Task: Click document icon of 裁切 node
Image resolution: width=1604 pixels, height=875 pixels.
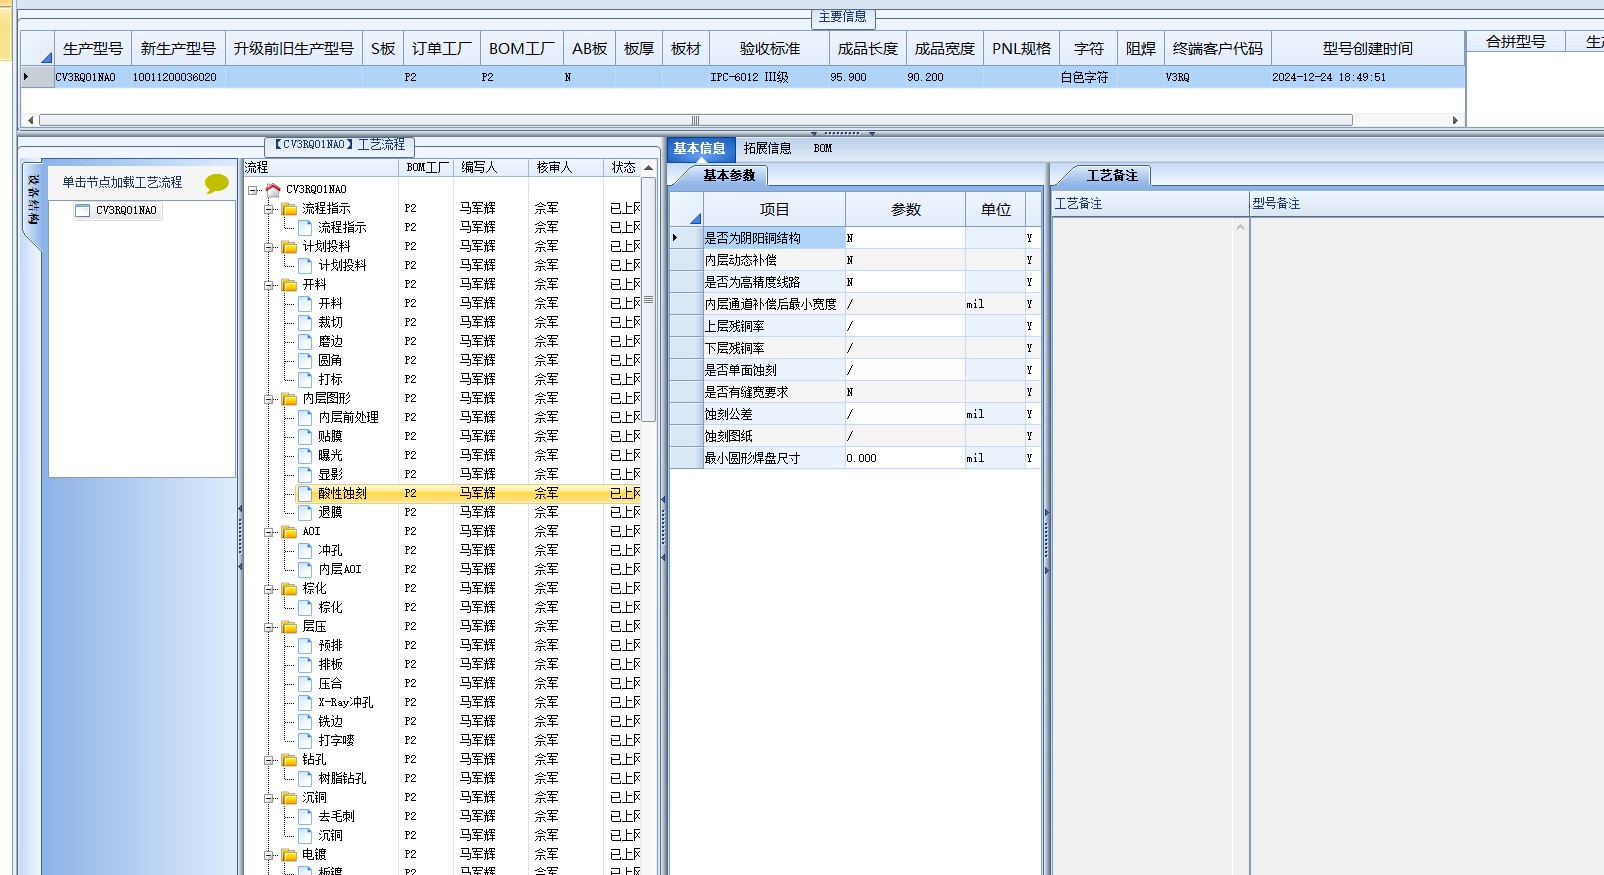Action: click(x=306, y=322)
